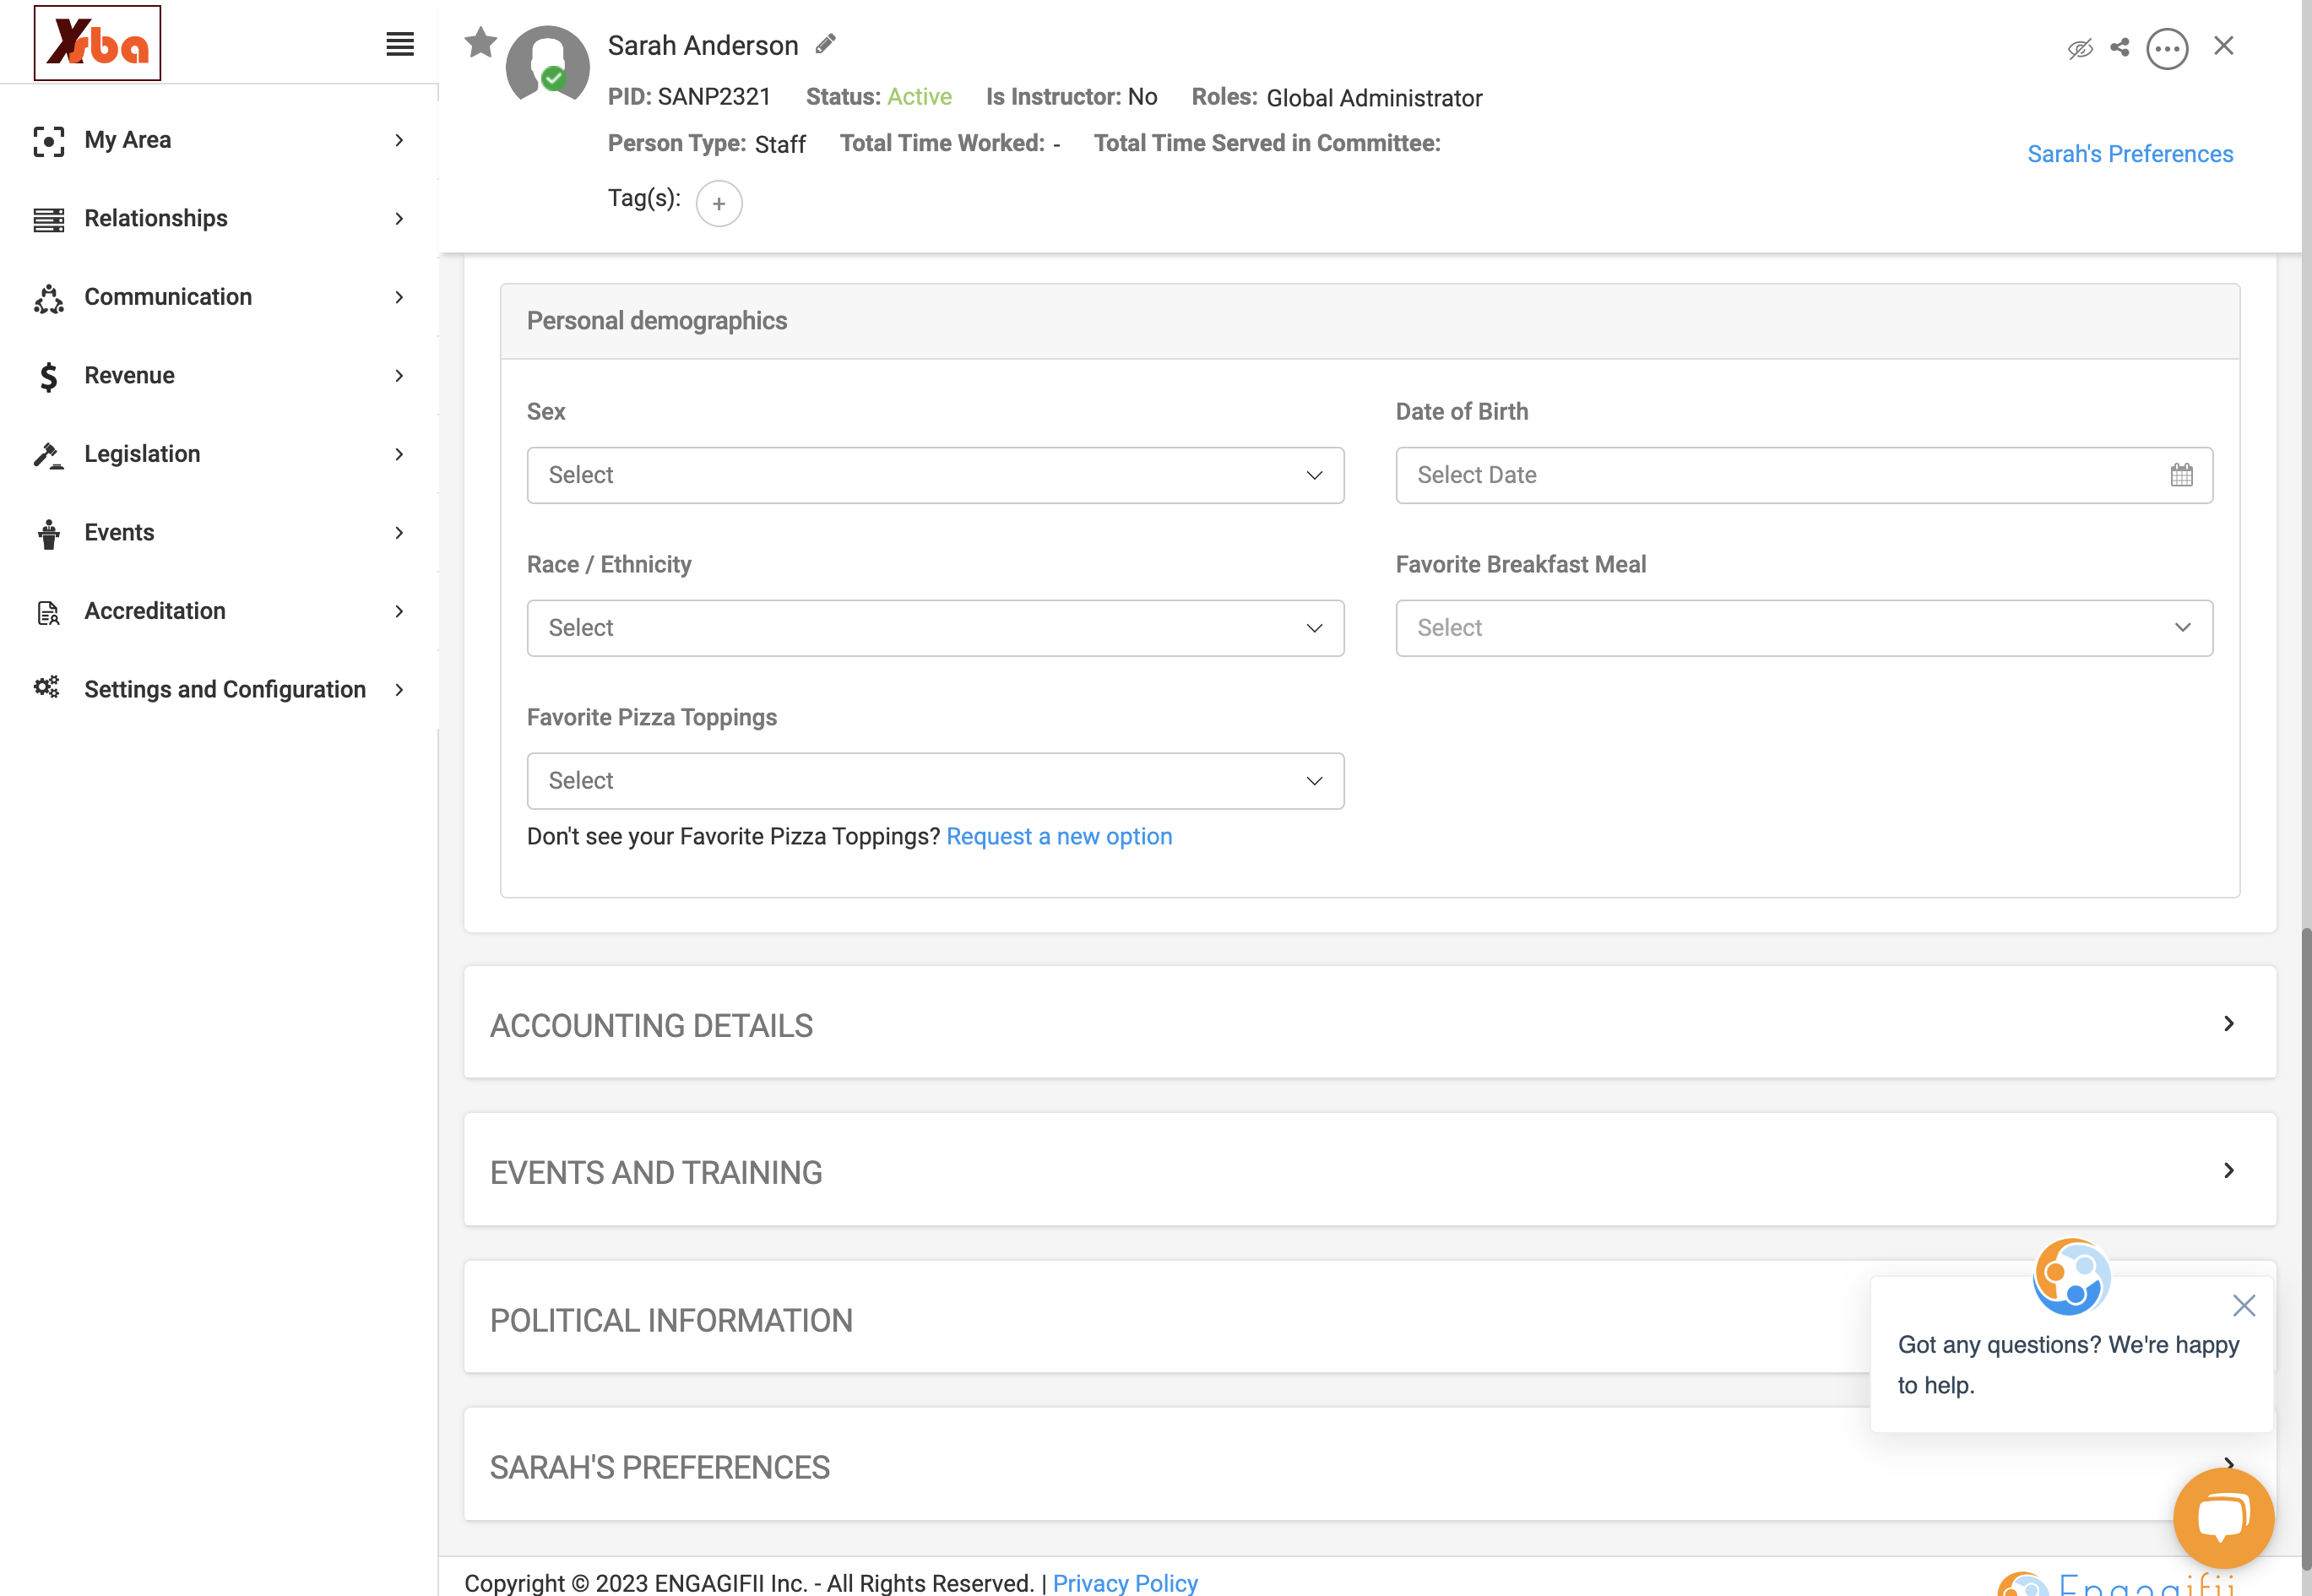Open Sarah's Preferences link

[x=2130, y=154]
